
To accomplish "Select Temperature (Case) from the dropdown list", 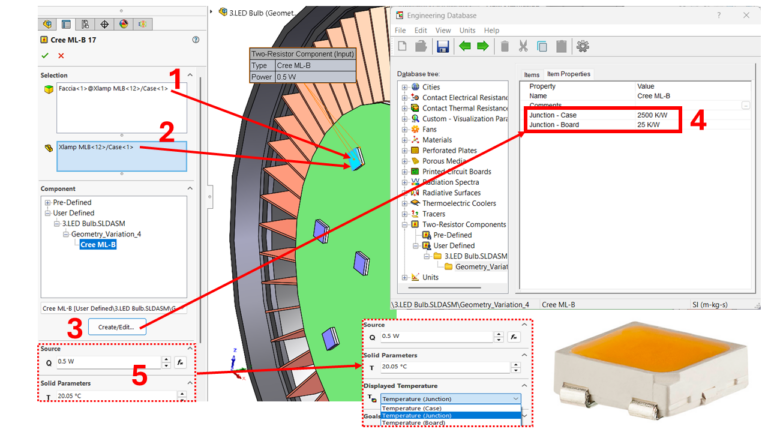I will pos(411,408).
